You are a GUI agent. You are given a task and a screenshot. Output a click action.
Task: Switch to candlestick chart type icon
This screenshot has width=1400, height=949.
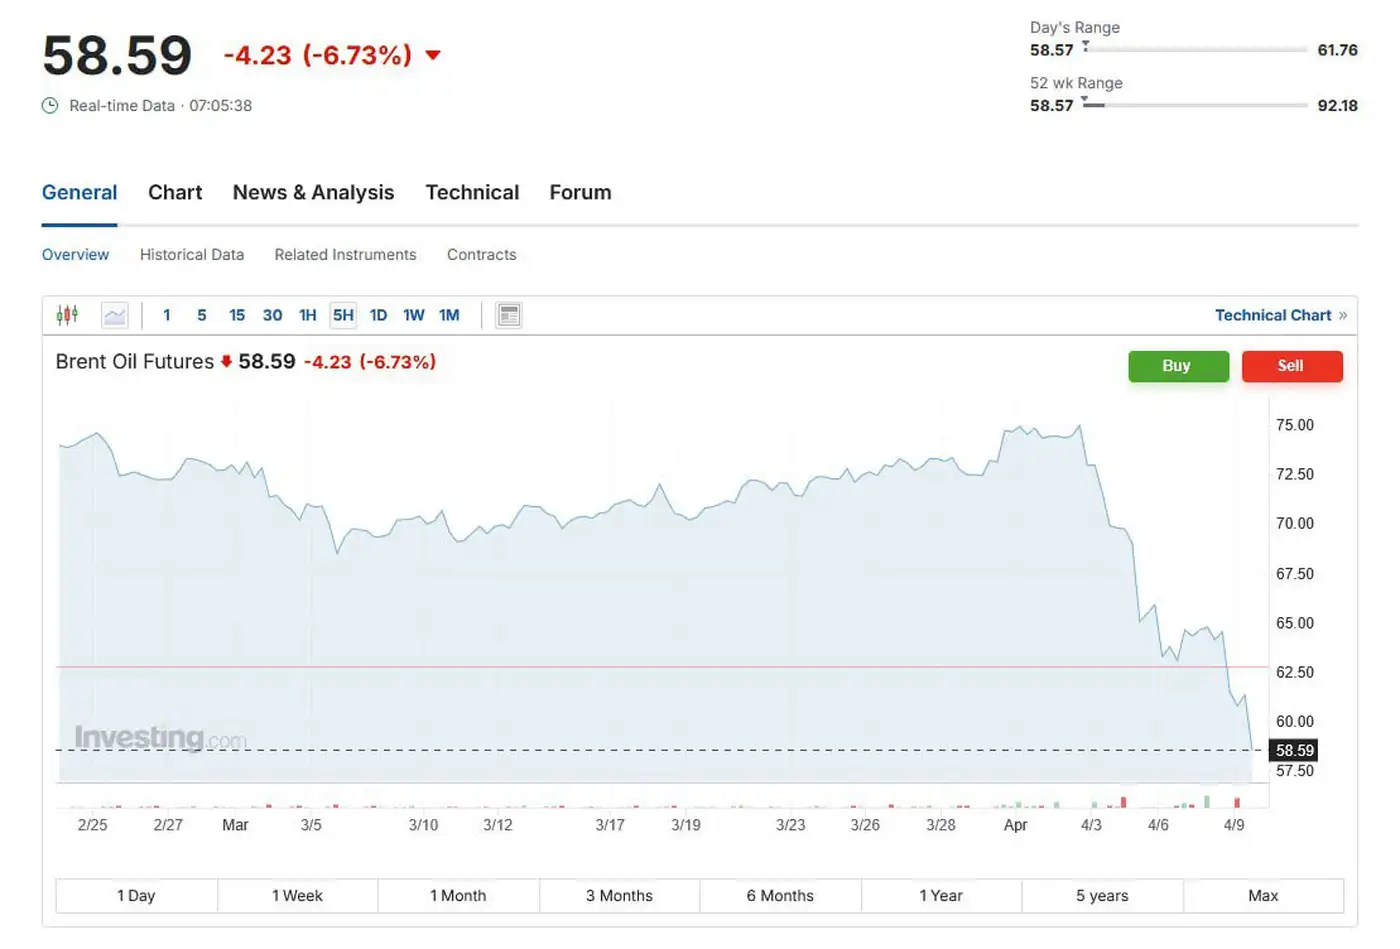coord(67,316)
